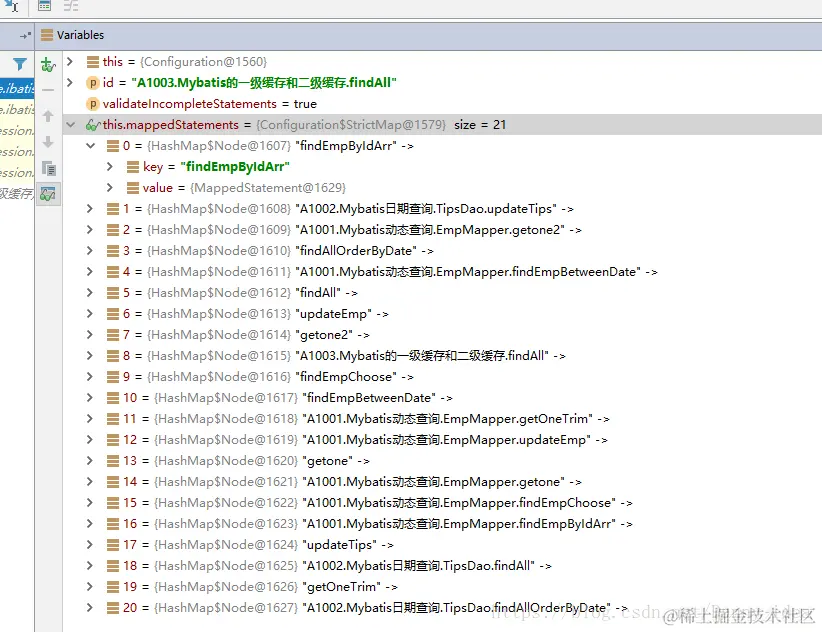Viewport: 822px width, 632px height.
Task: Expand entry 12 EmpMapper.updateEmp
Action: (x=90, y=439)
